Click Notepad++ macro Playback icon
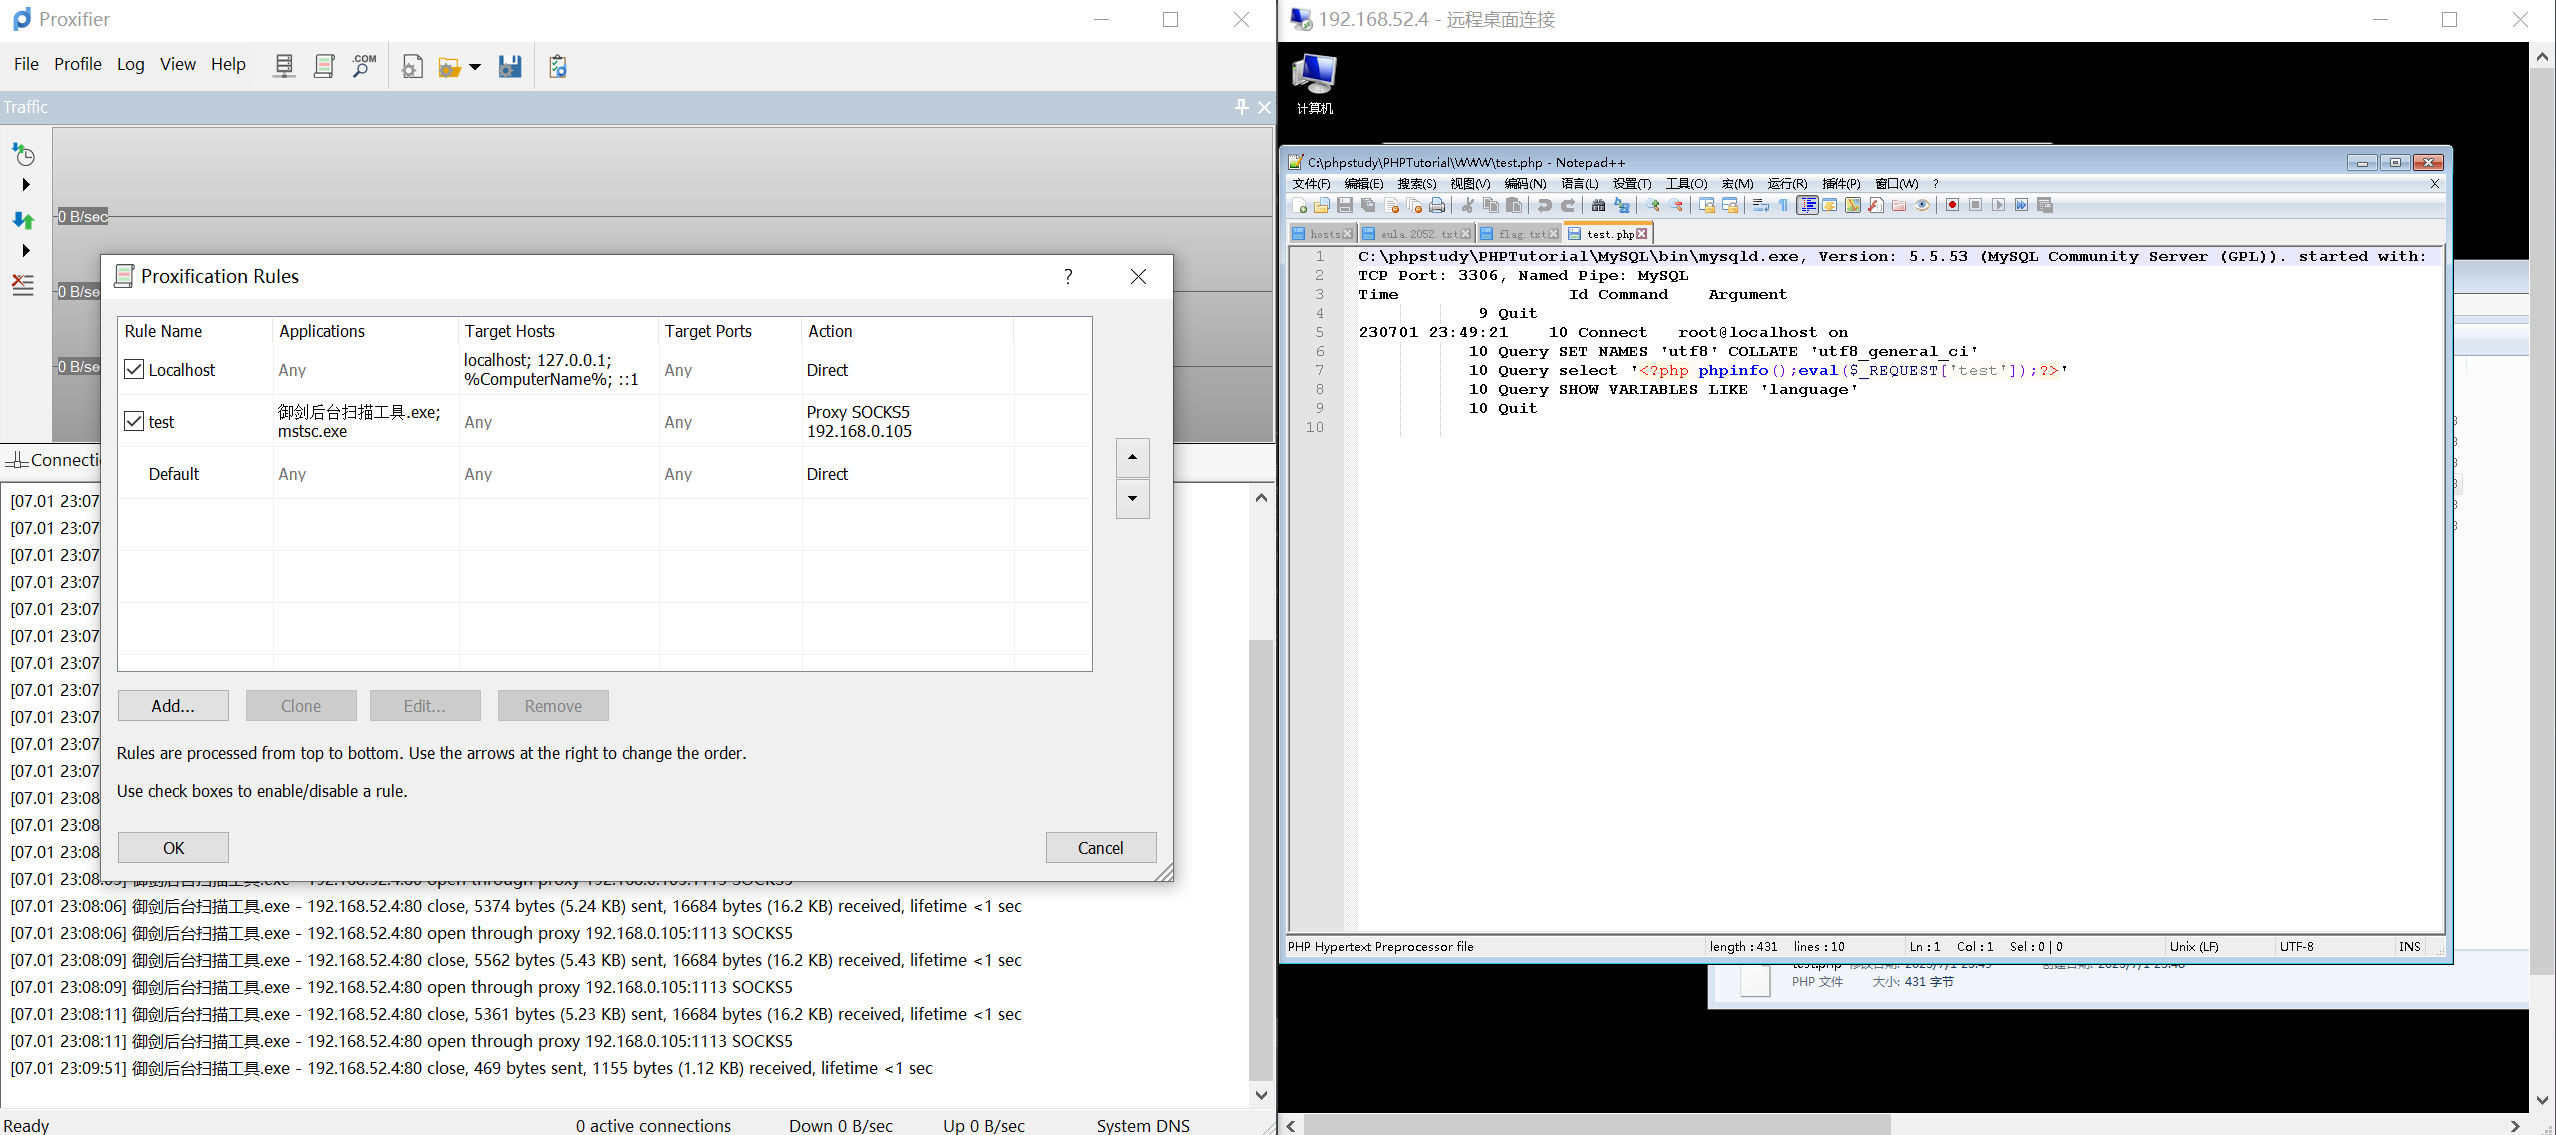2556x1135 pixels. (1998, 205)
